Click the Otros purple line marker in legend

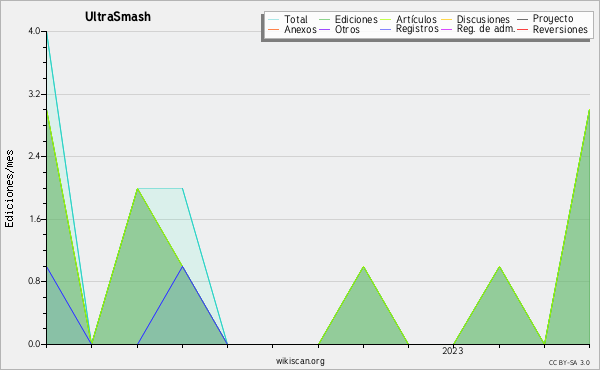[324, 29]
